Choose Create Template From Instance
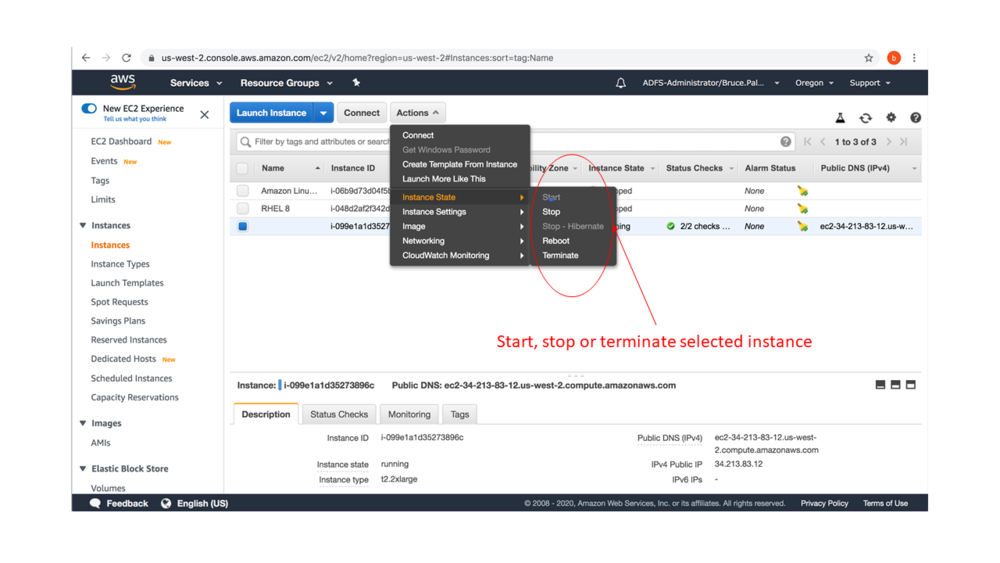 [x=460, y=165]
